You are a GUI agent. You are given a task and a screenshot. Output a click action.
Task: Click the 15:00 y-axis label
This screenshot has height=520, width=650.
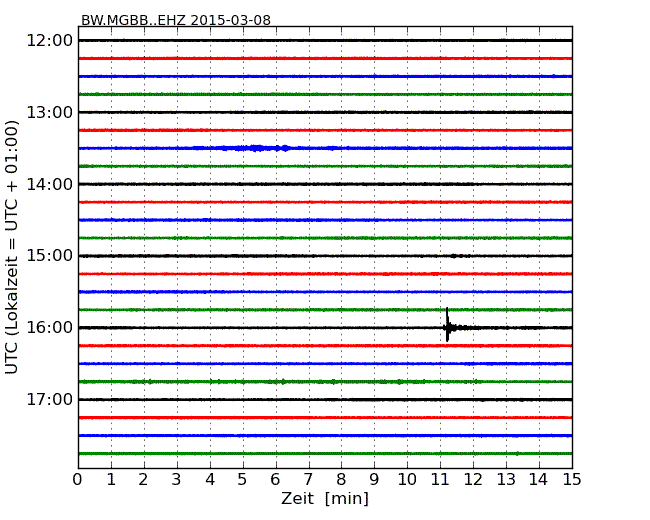pyautogui.click(x=50, y=256)
